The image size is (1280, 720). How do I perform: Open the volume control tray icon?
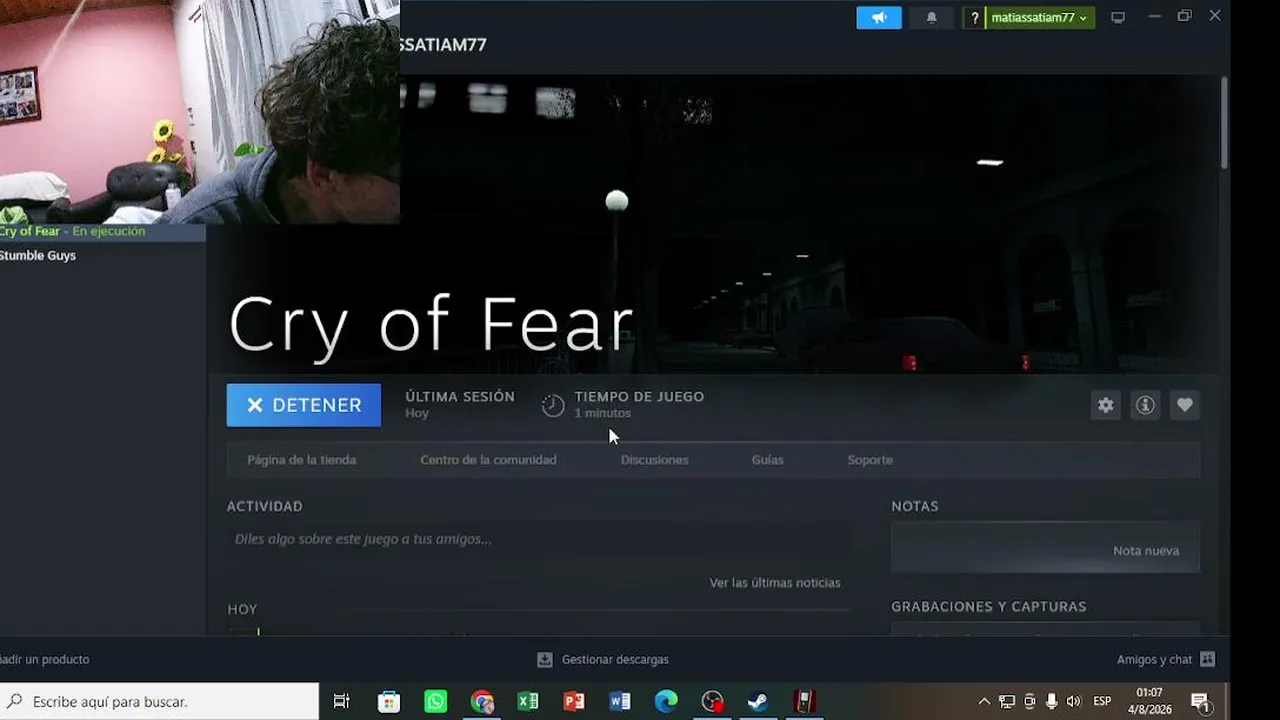click(x=1074, y=701)
